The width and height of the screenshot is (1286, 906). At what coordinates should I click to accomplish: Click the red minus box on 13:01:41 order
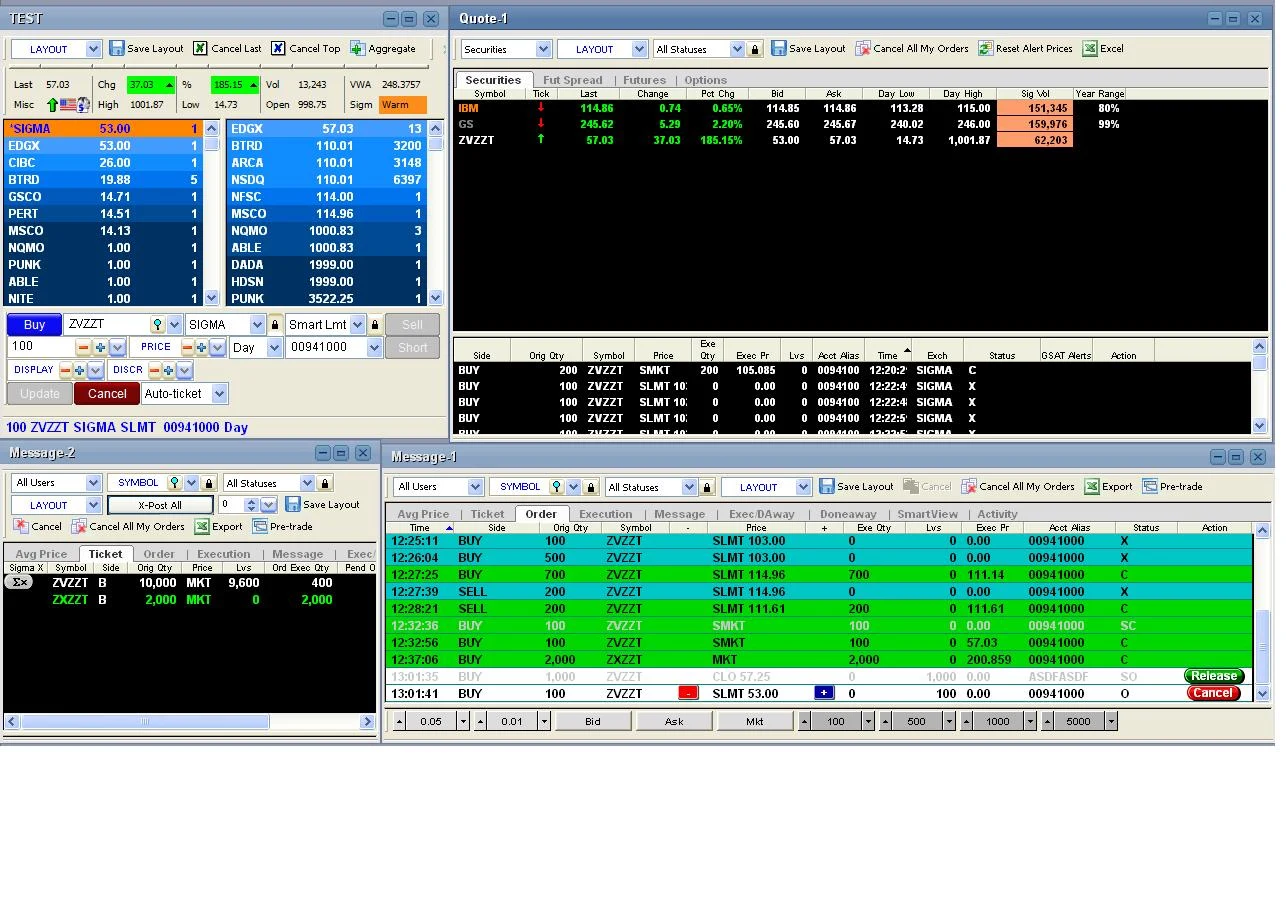pos(688,693)
